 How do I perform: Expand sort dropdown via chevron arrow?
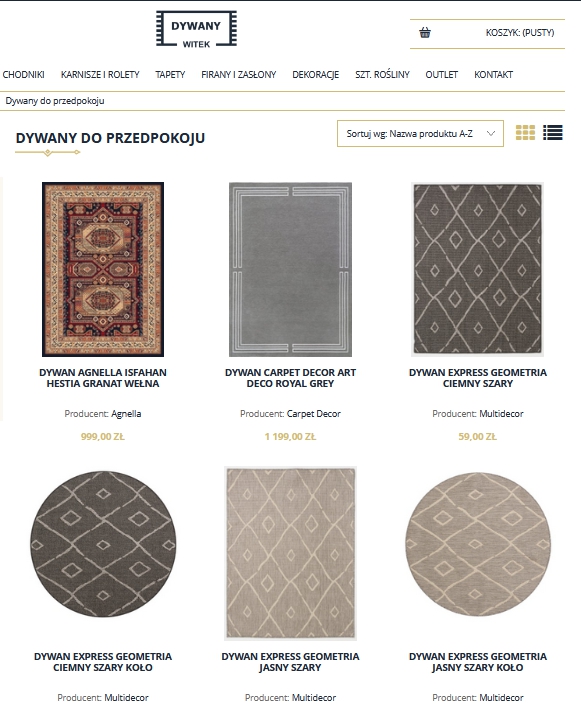(x=491, y=134)
